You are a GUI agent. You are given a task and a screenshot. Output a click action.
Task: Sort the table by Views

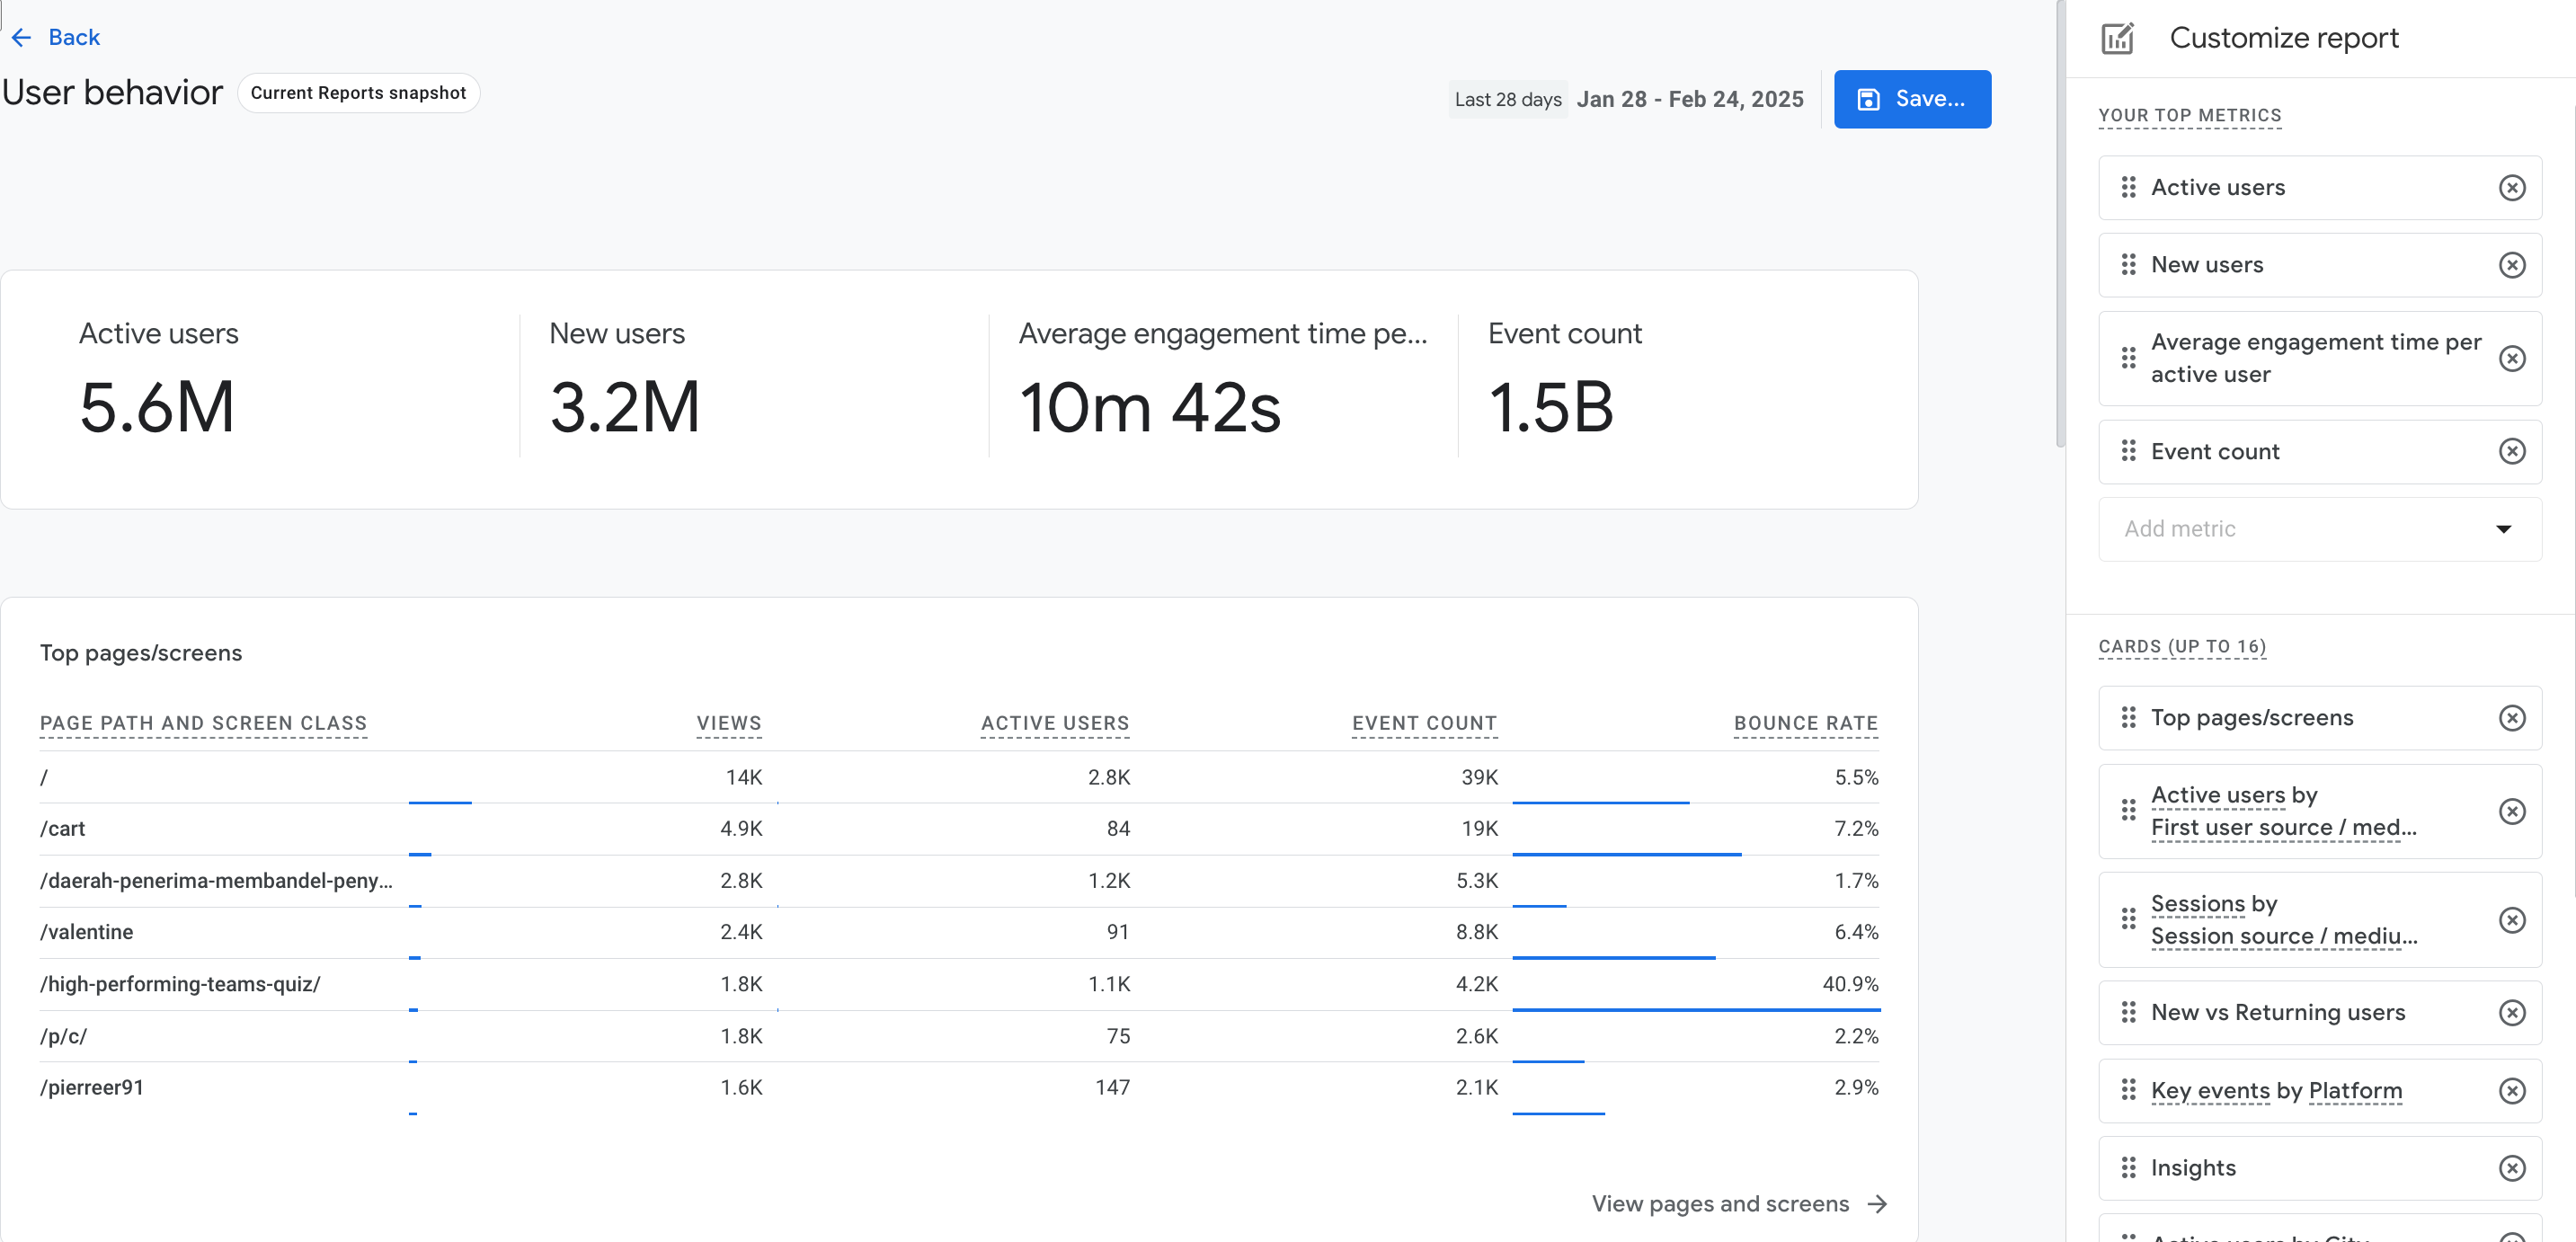[x=728, y=723]
